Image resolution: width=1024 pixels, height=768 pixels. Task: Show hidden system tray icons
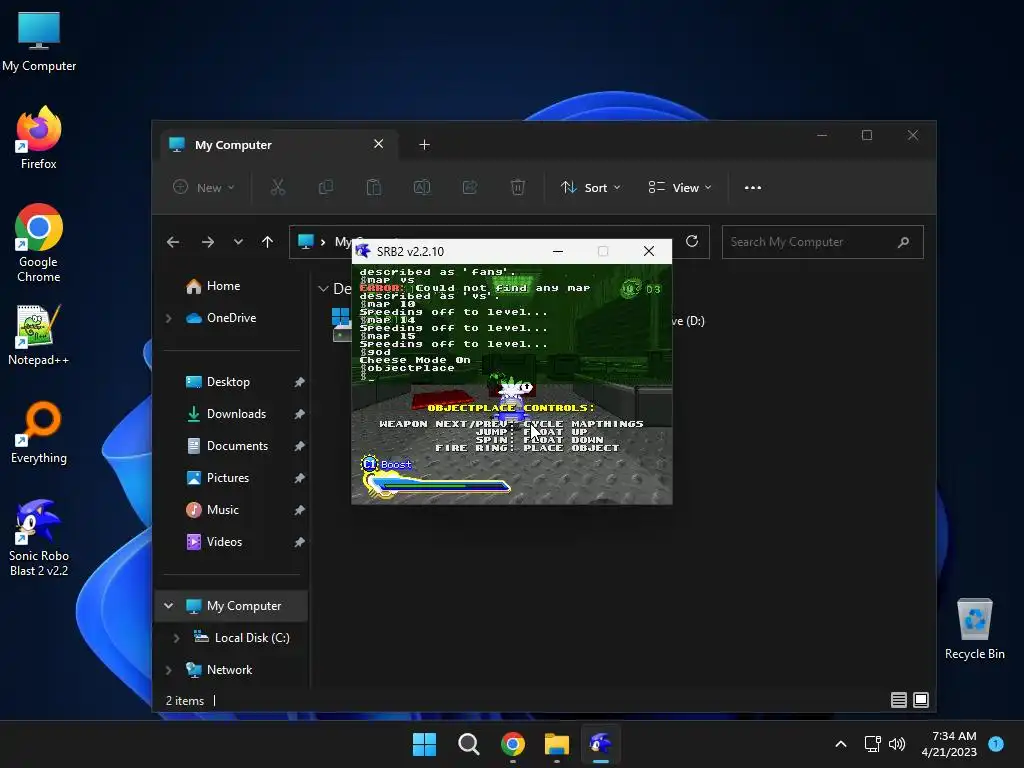coord(841,744)
